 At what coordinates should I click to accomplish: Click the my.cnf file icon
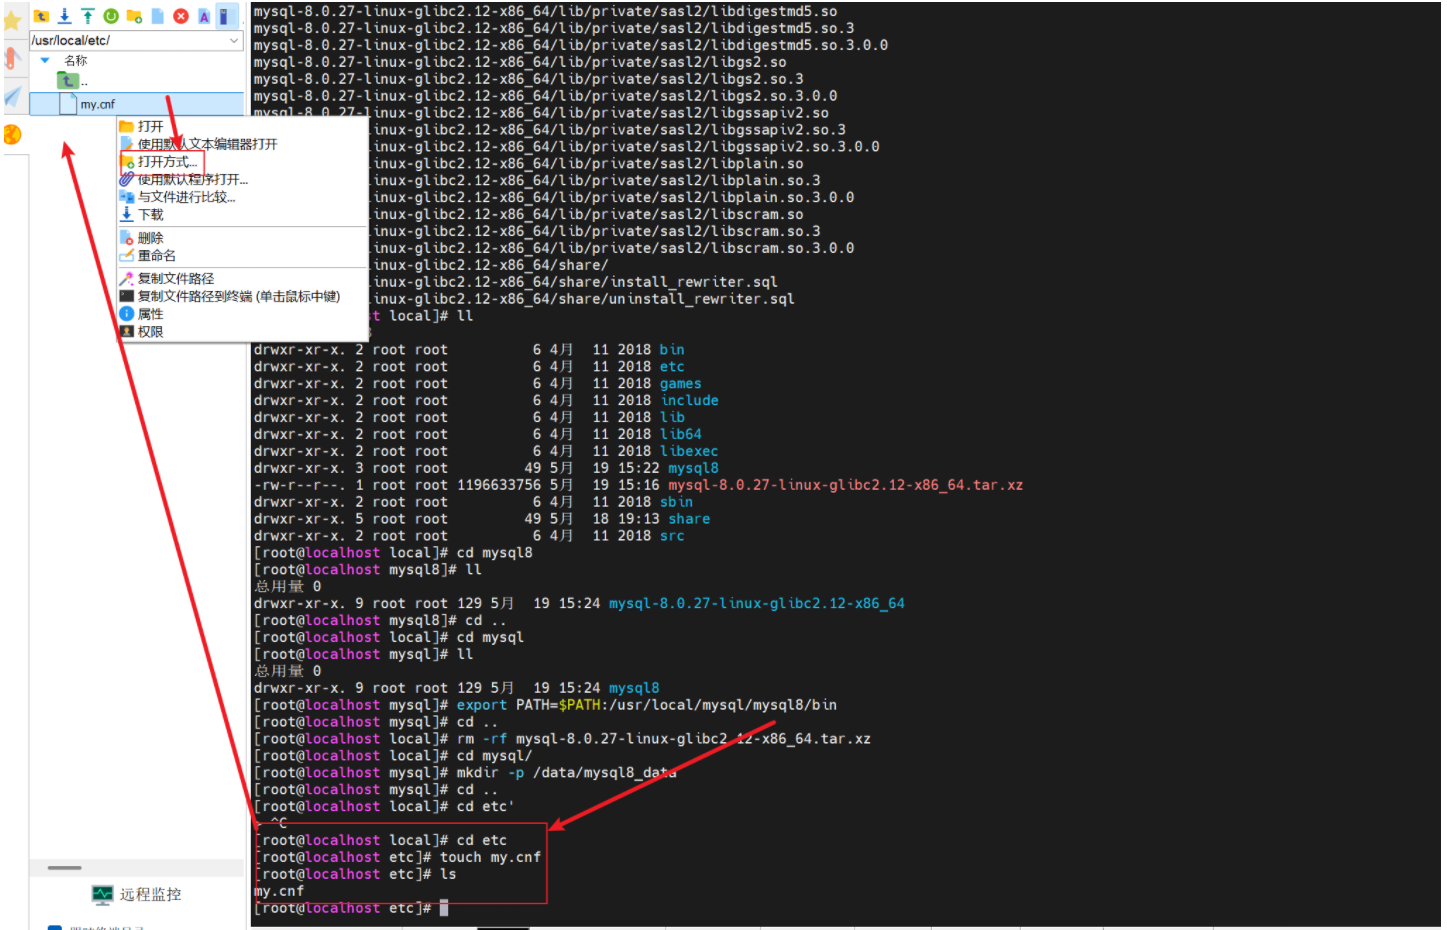click(x=68, y=104)
